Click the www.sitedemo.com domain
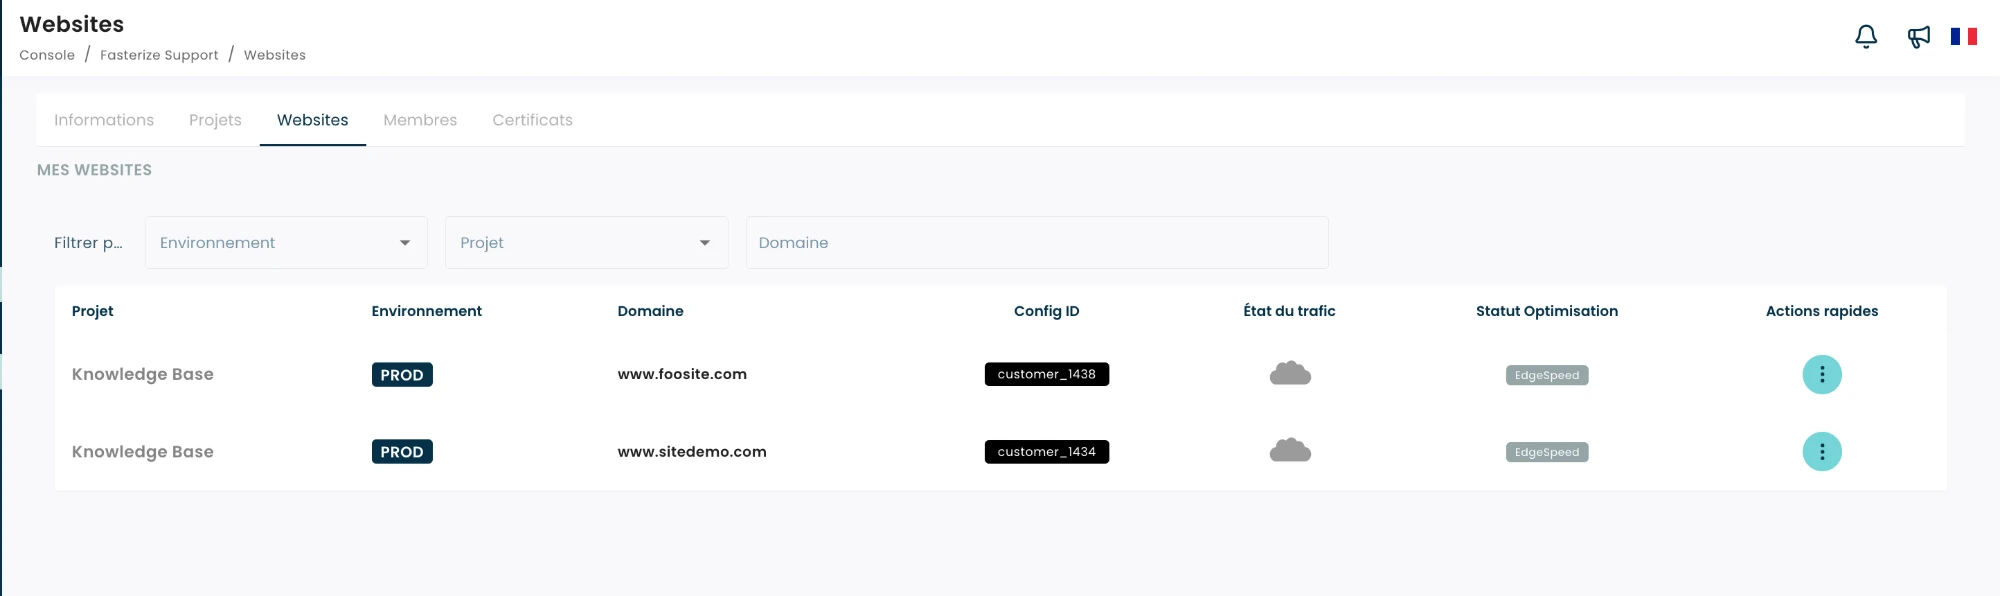The height and width of the screenshot is (596, 2000). [x=692, y=452]
